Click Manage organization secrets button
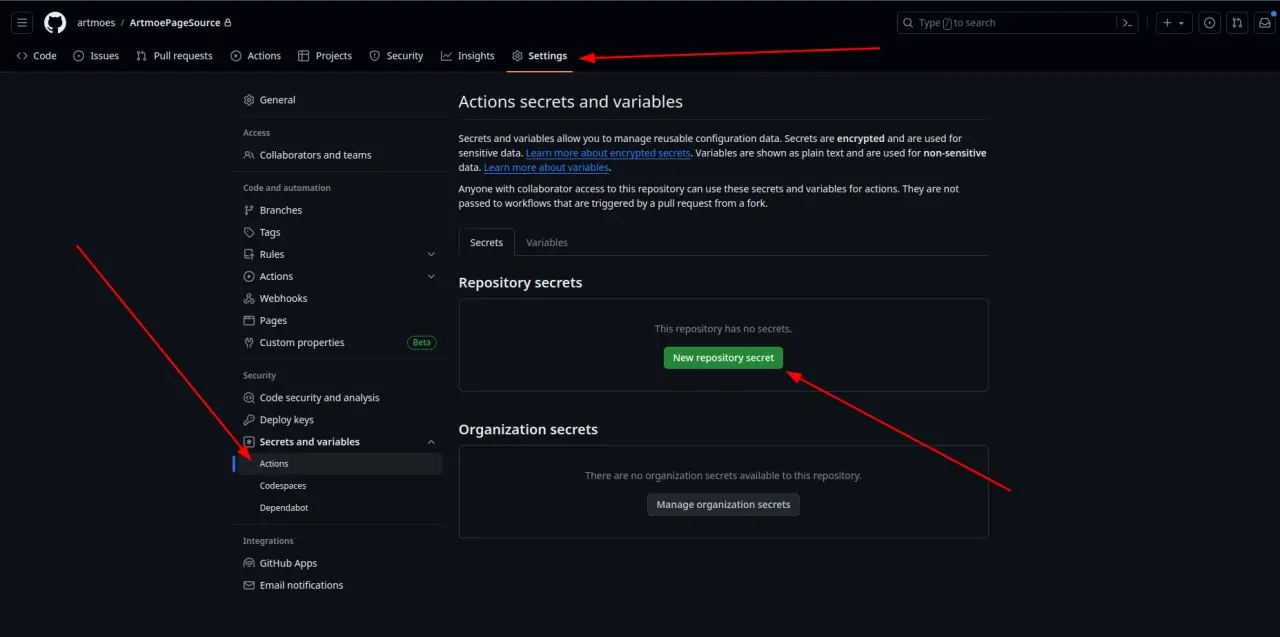 (x=723, y=504)
